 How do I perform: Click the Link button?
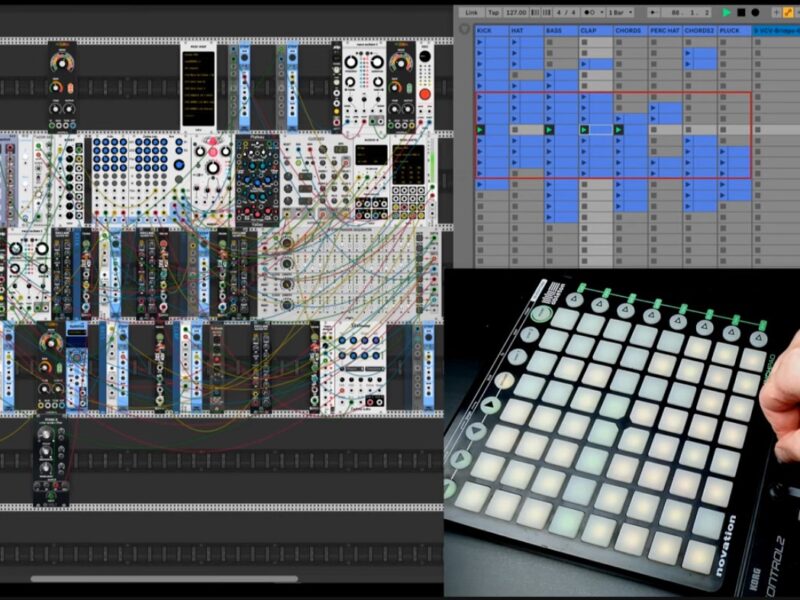471,12
